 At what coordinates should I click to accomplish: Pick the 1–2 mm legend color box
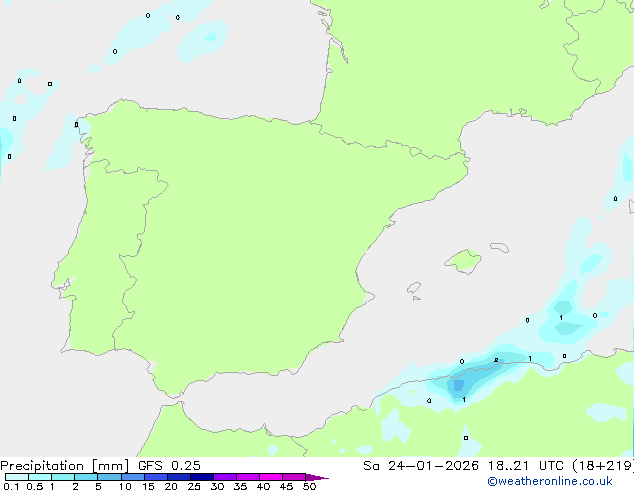coord(63,477)
